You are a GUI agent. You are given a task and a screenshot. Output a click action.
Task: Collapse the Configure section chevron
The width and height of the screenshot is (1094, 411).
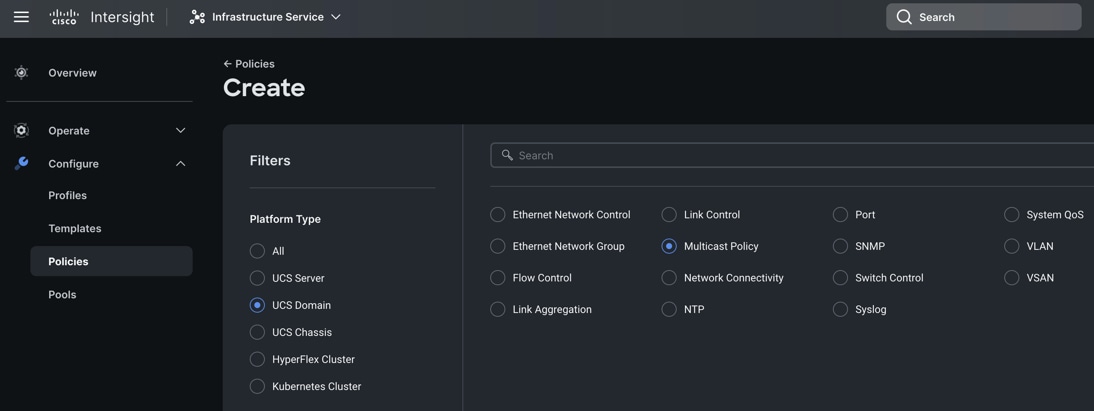tap(181, 164)
